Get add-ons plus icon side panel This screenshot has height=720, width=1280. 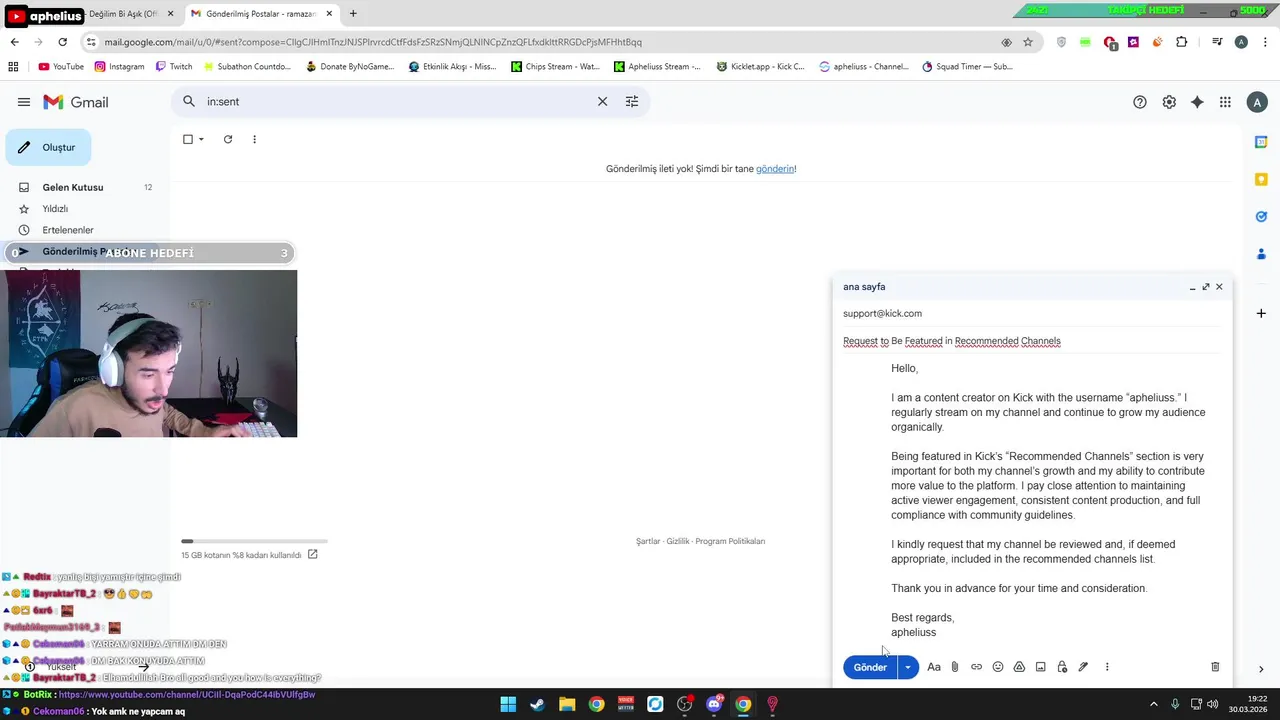pyautogui.click(x=1261, y=313)
